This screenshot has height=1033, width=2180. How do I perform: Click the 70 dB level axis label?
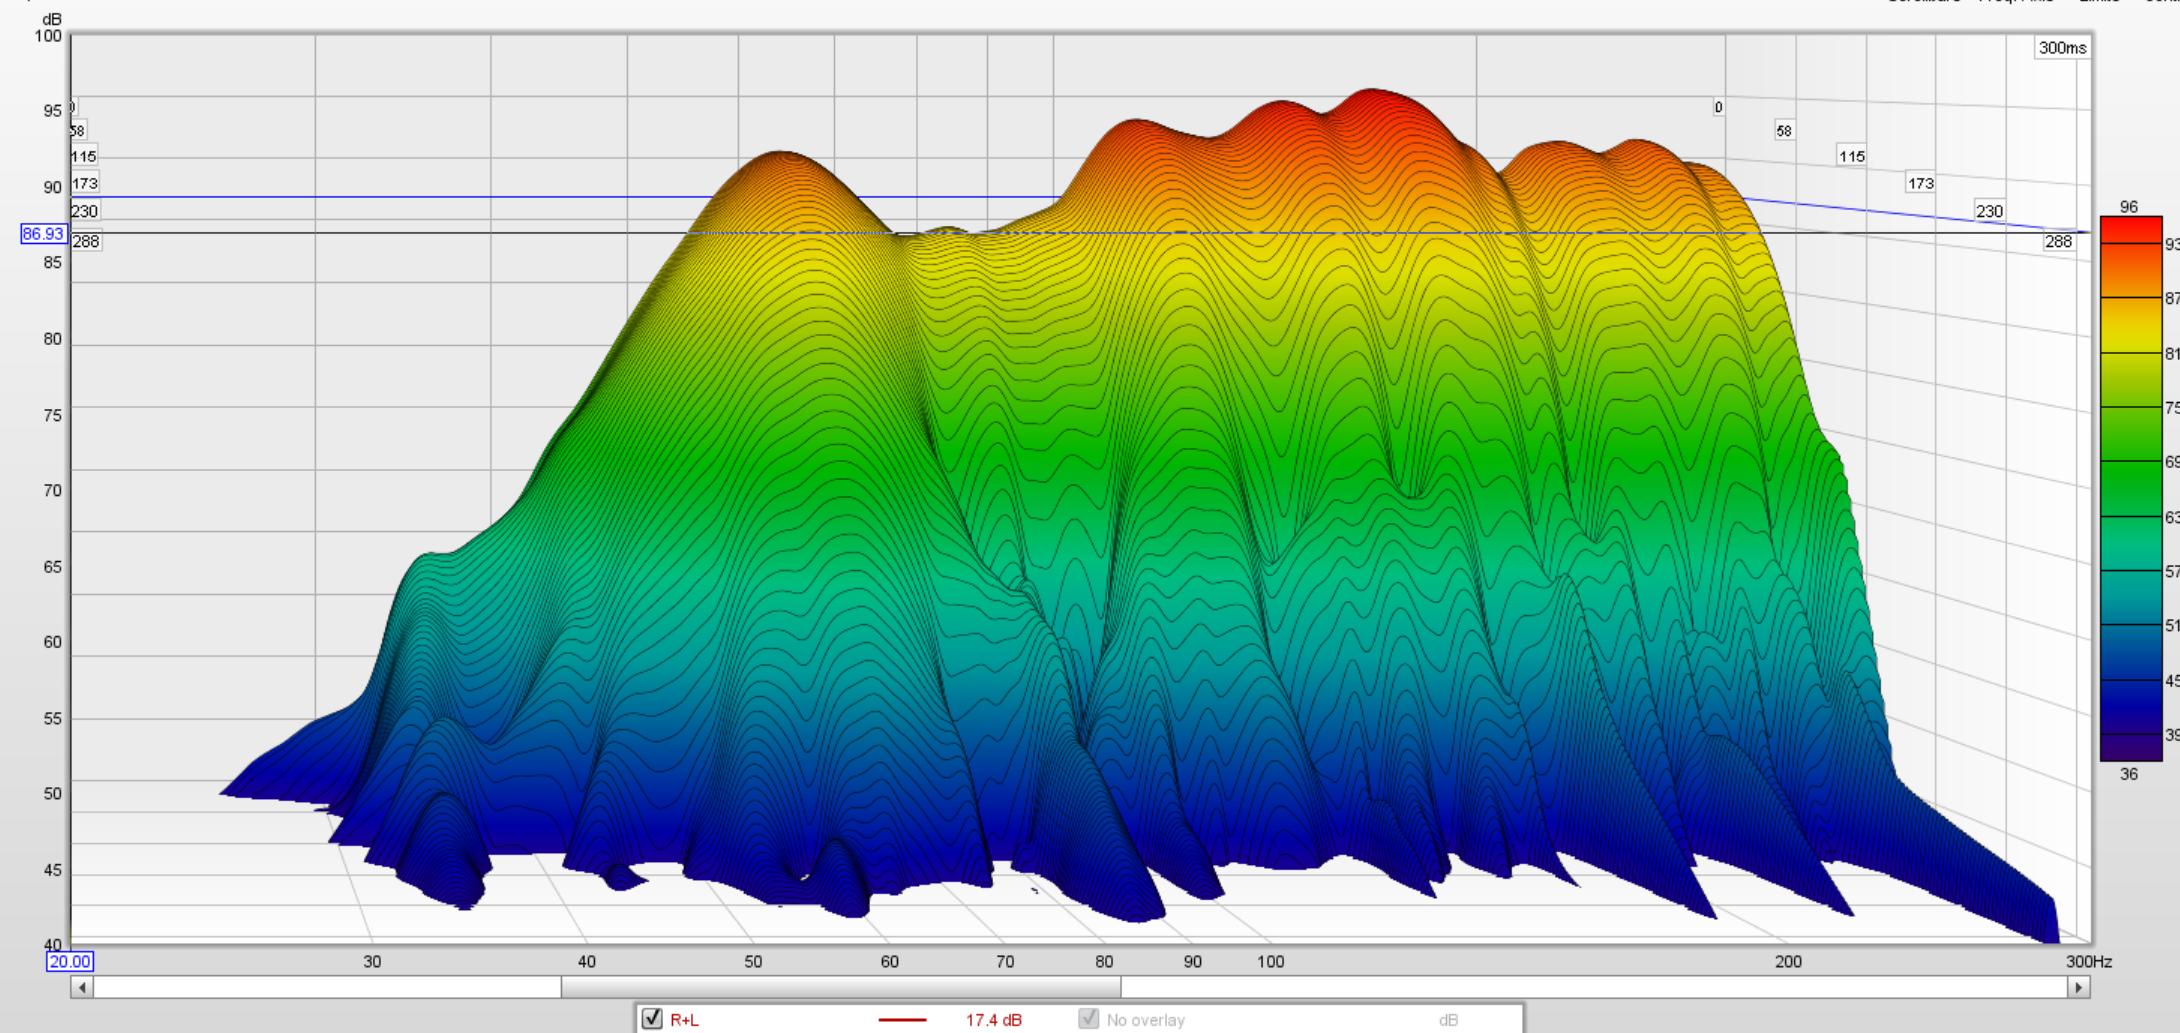click(52, 491)
